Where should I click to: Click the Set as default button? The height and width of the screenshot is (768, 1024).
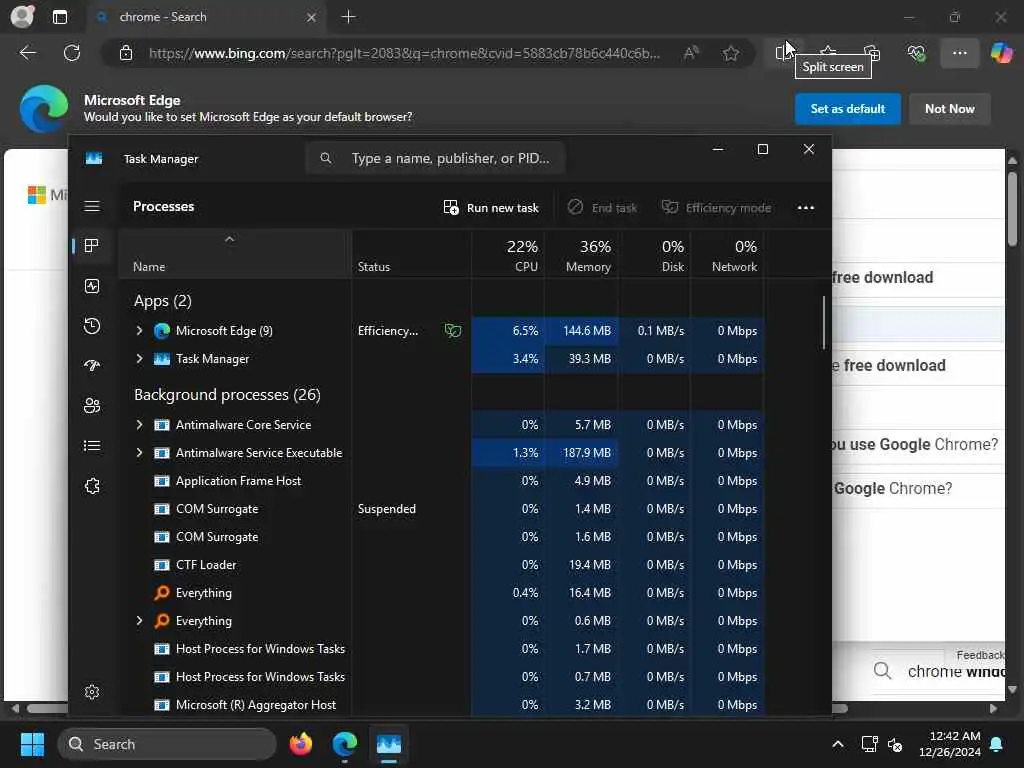(848, 109)
